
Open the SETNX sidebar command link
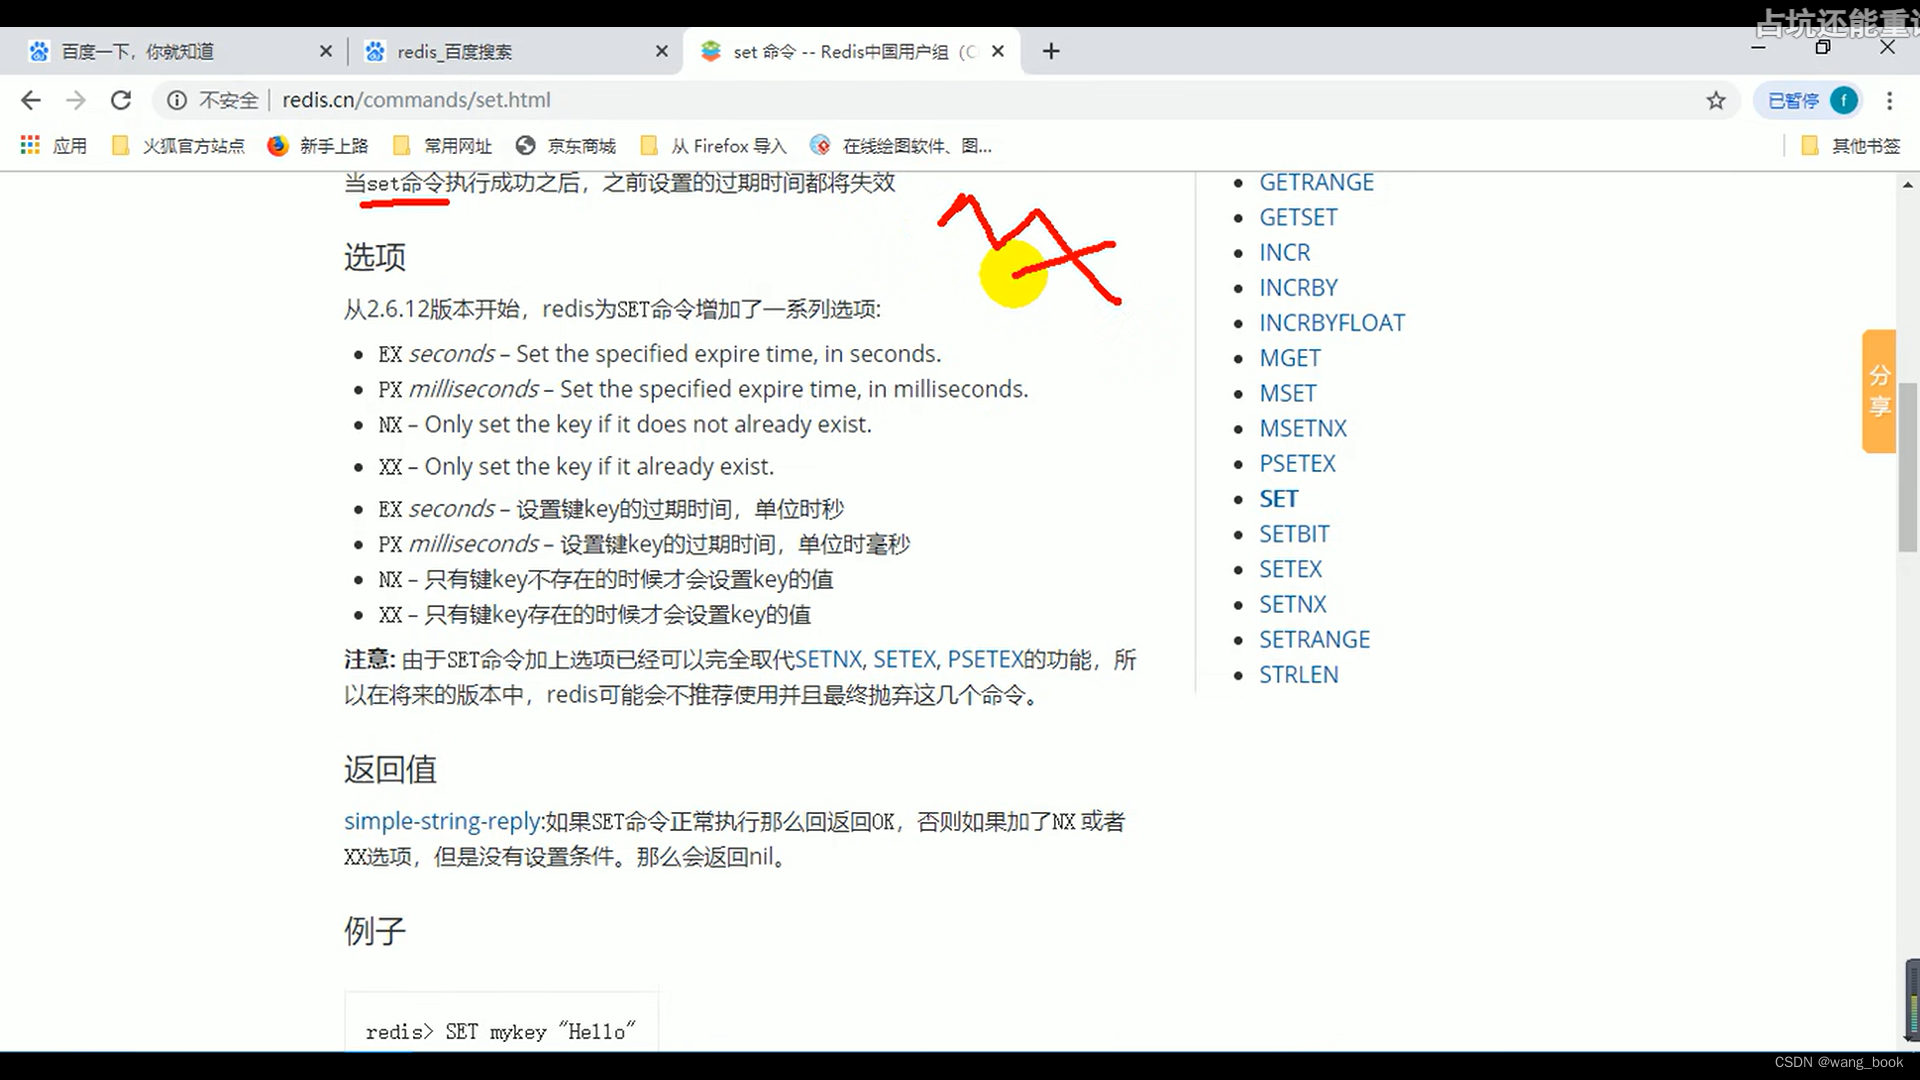(x=1292, y=604)
